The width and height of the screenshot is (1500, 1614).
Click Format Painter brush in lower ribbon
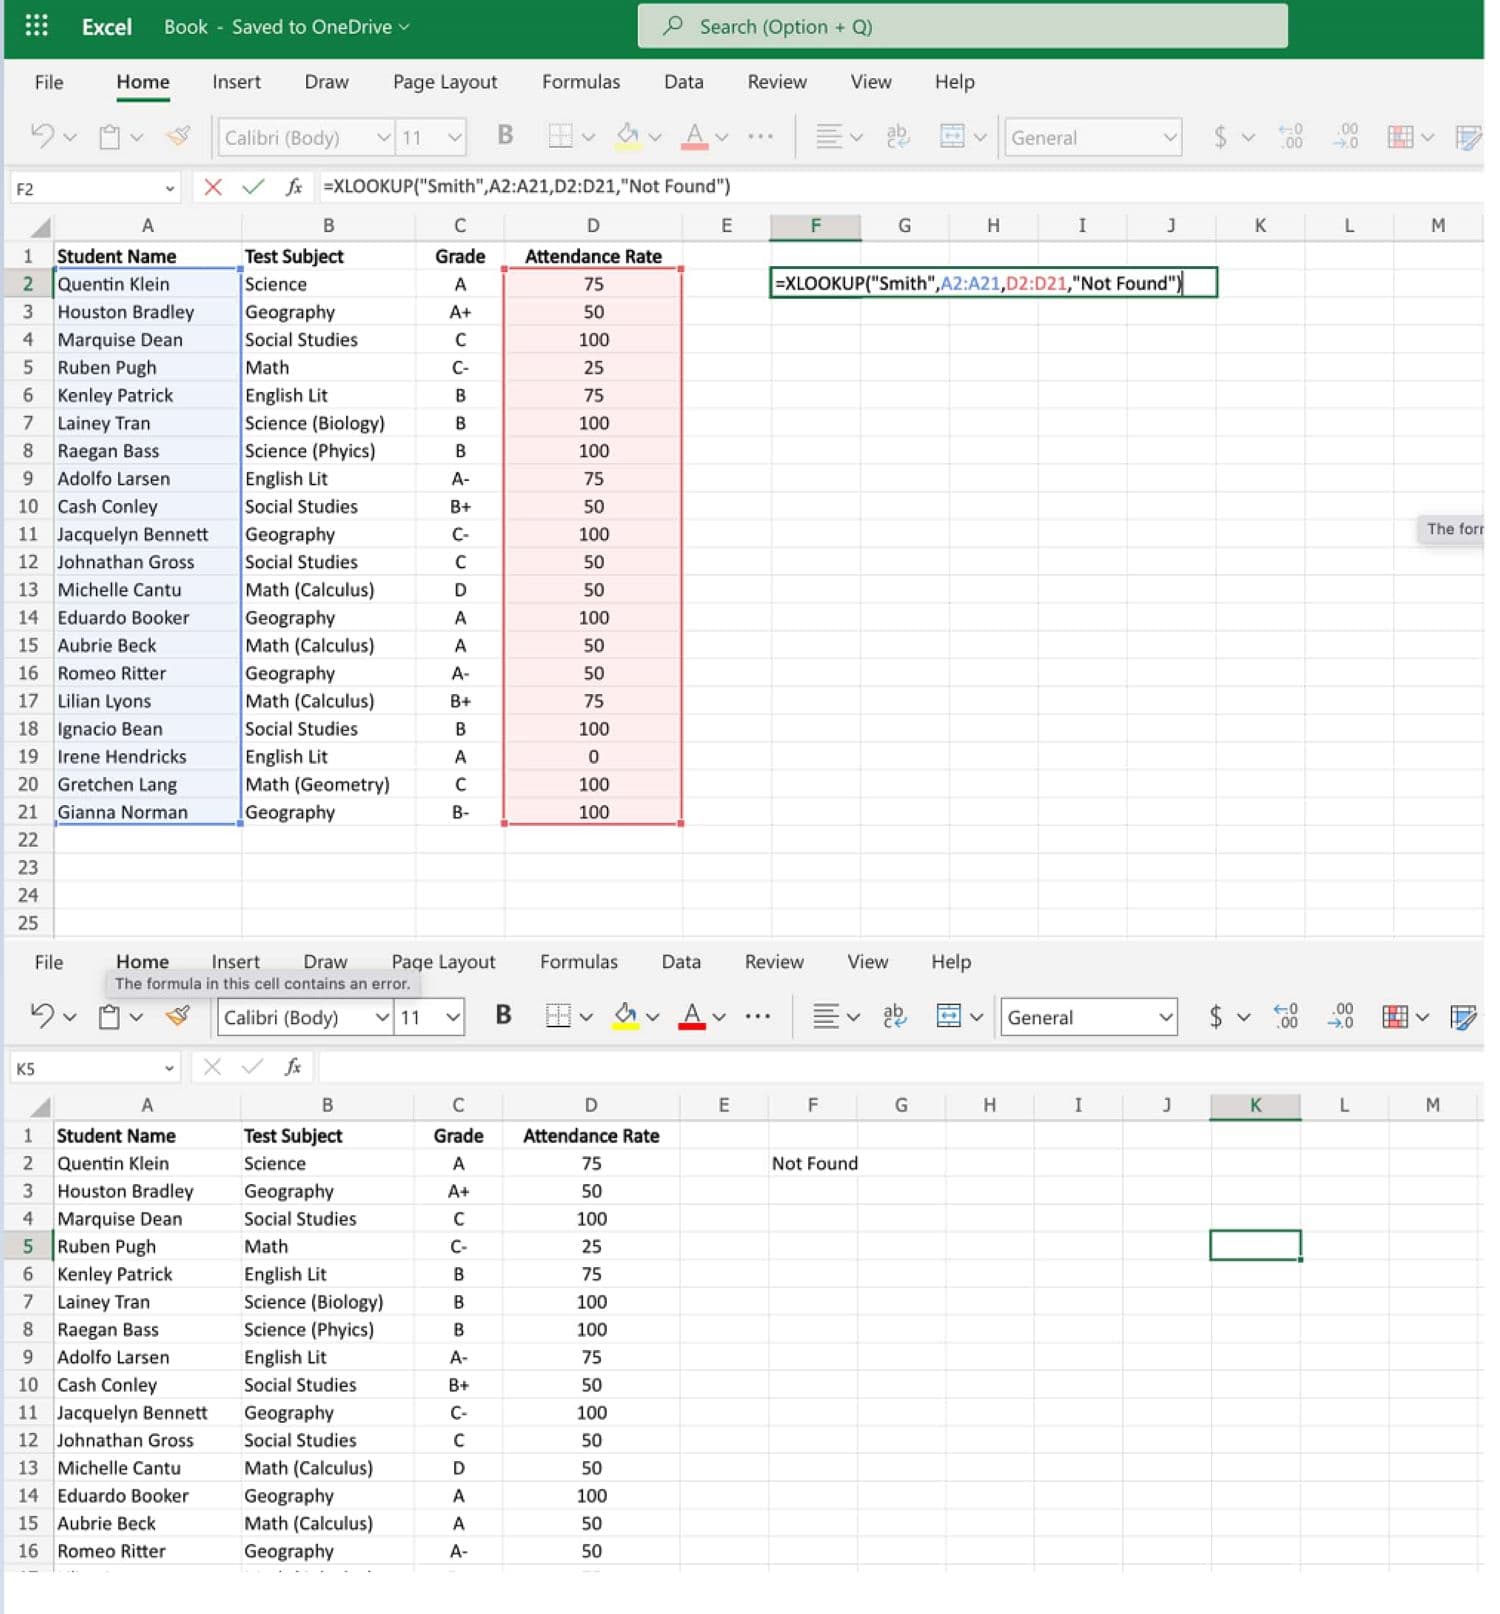point(178,1016)
